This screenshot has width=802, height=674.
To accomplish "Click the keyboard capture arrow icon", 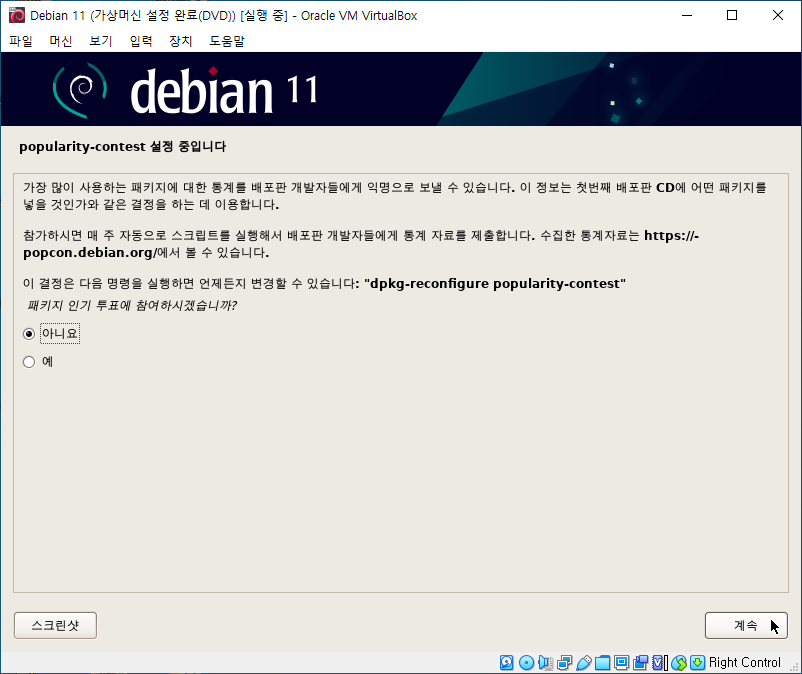I will [x=698, y=662].
